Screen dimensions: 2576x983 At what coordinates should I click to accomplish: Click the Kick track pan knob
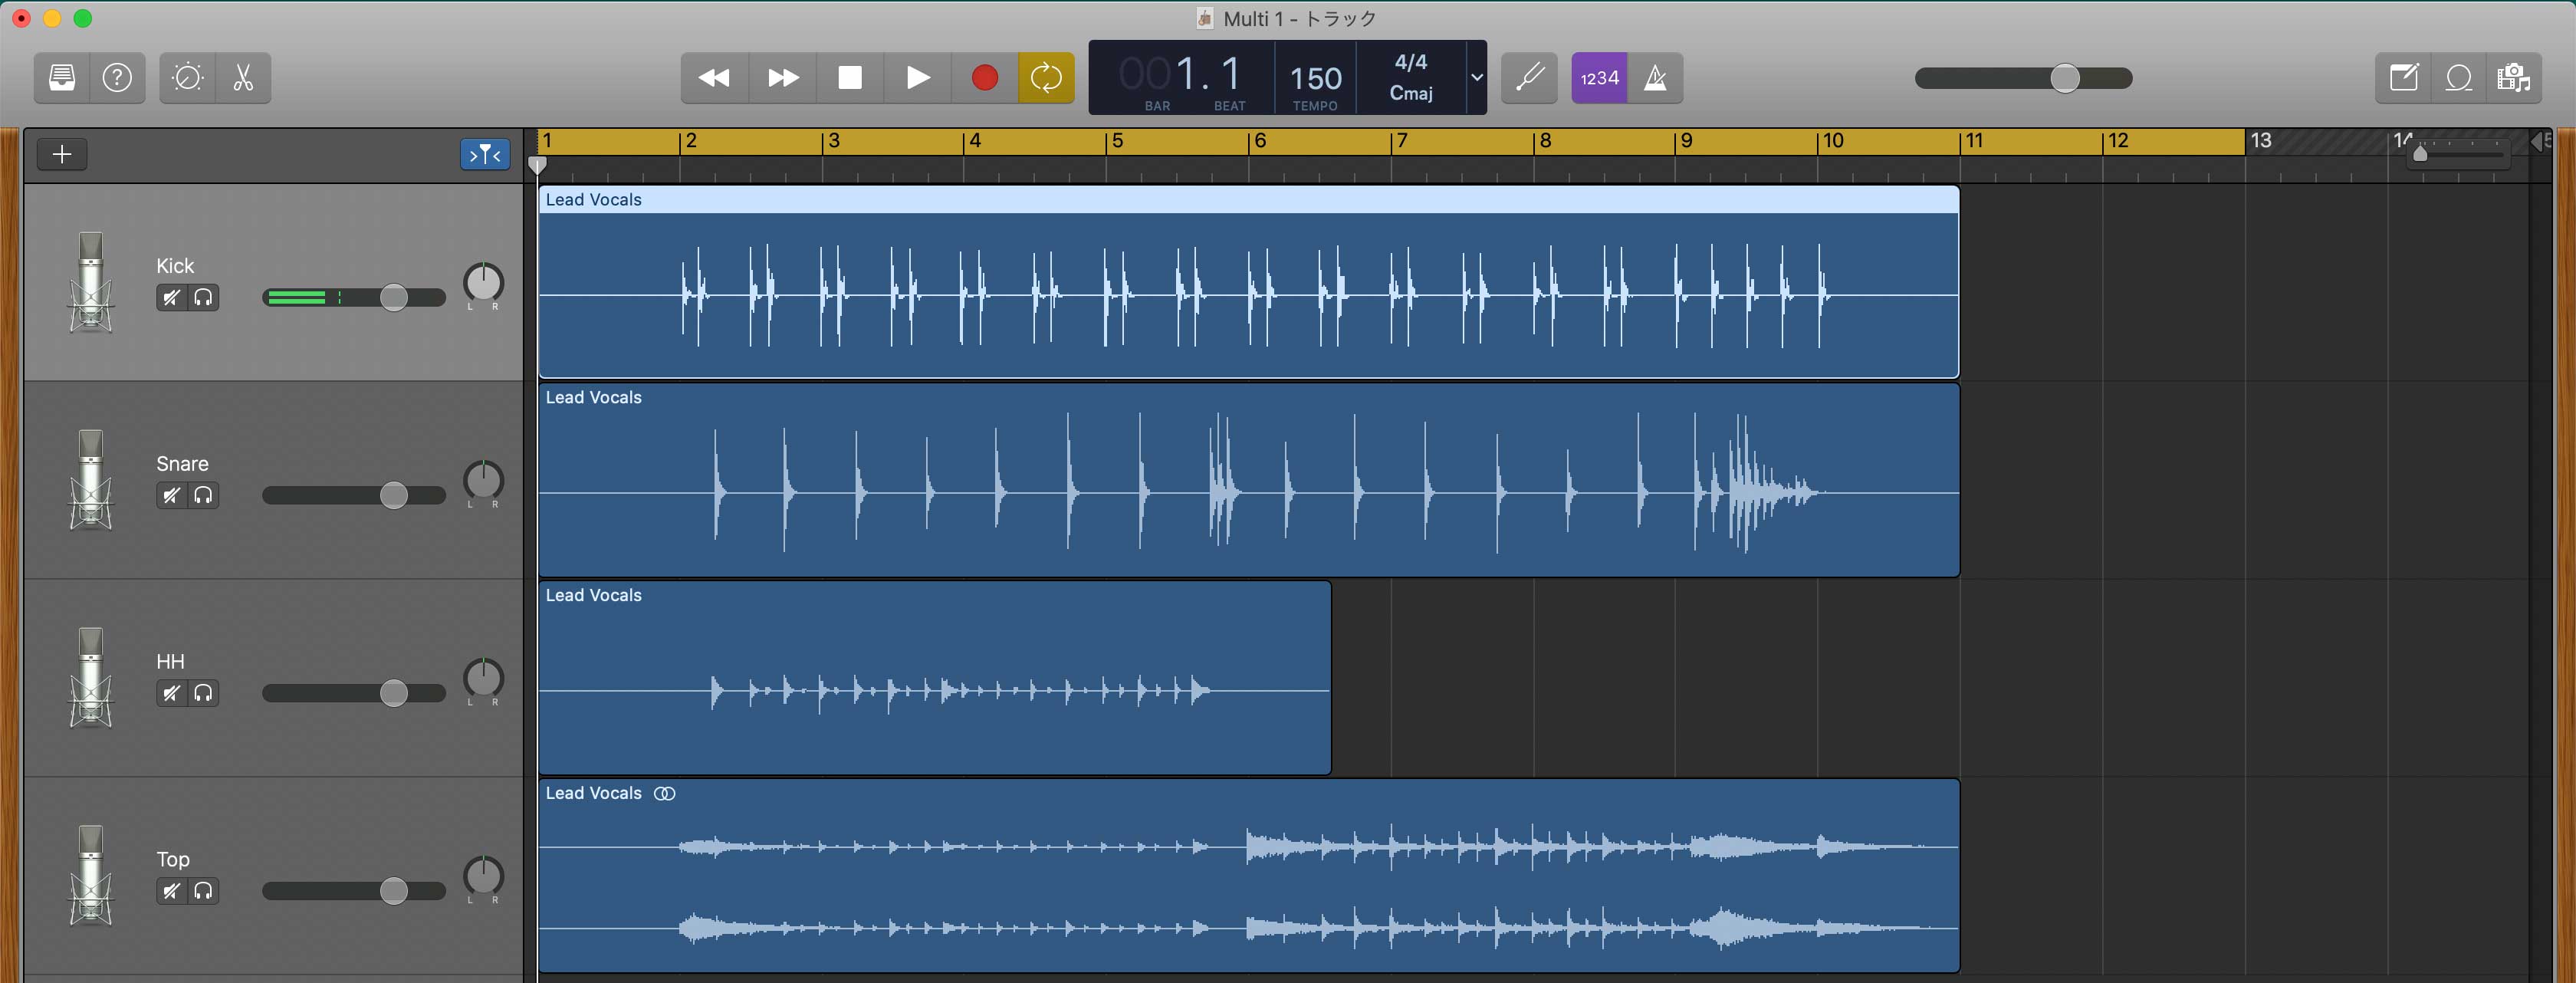tap(484, 283)
